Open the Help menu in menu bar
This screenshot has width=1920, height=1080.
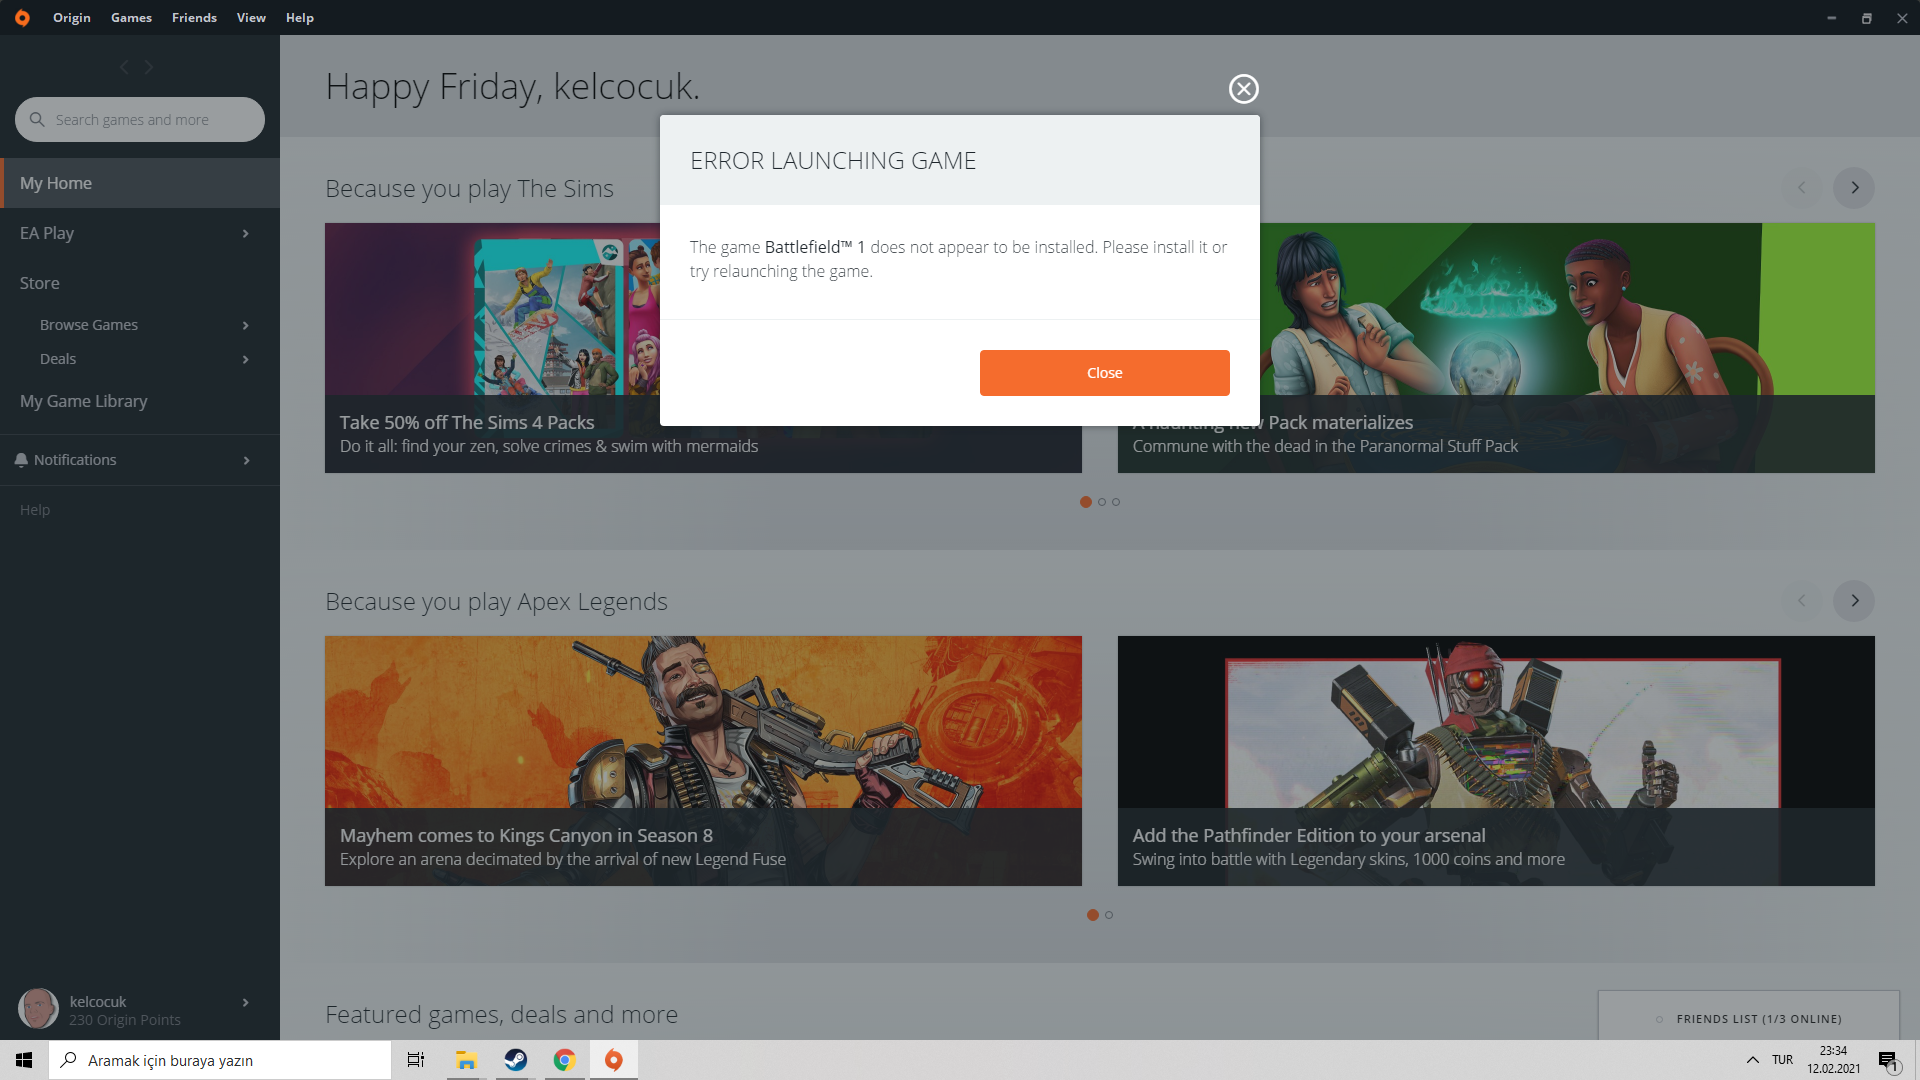click(300, 18)
